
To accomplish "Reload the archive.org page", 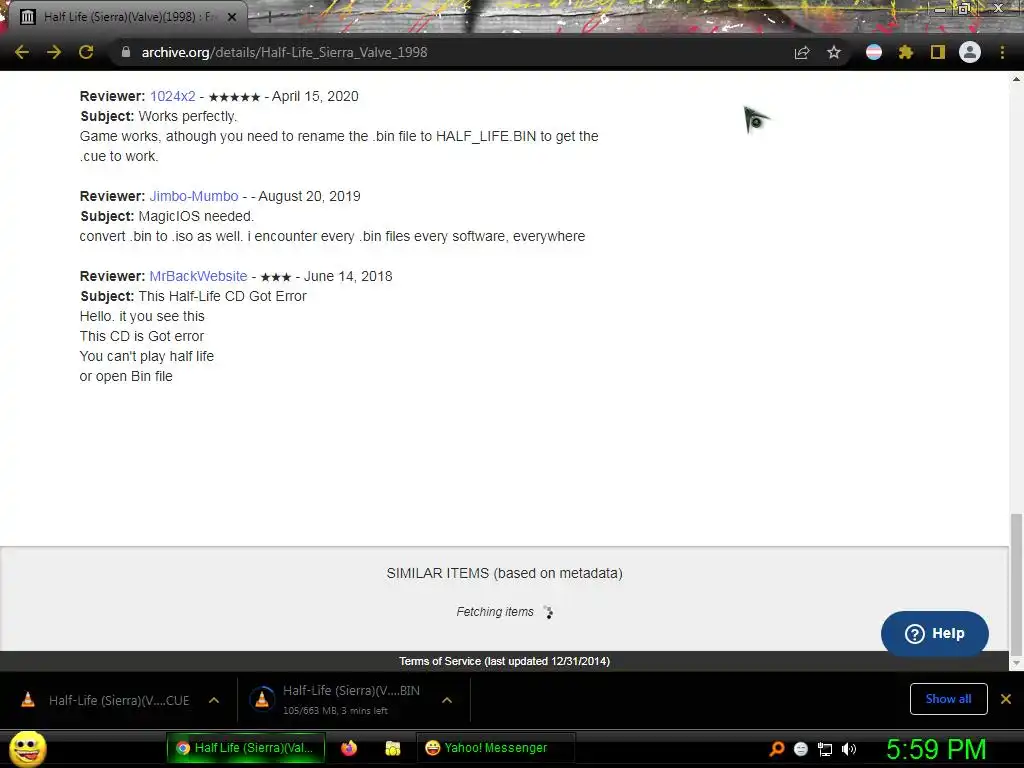I will pyautogui.click(x=86, y=52).
